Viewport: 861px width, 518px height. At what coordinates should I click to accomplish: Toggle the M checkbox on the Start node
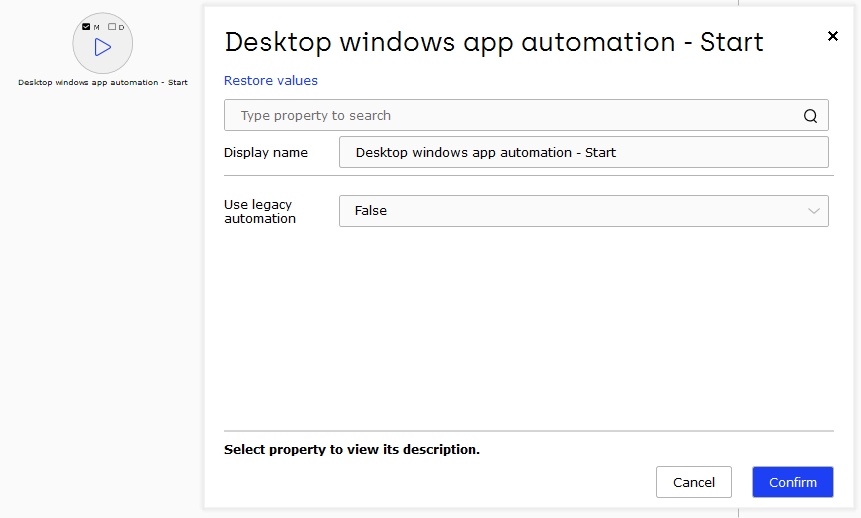(86, 26)
